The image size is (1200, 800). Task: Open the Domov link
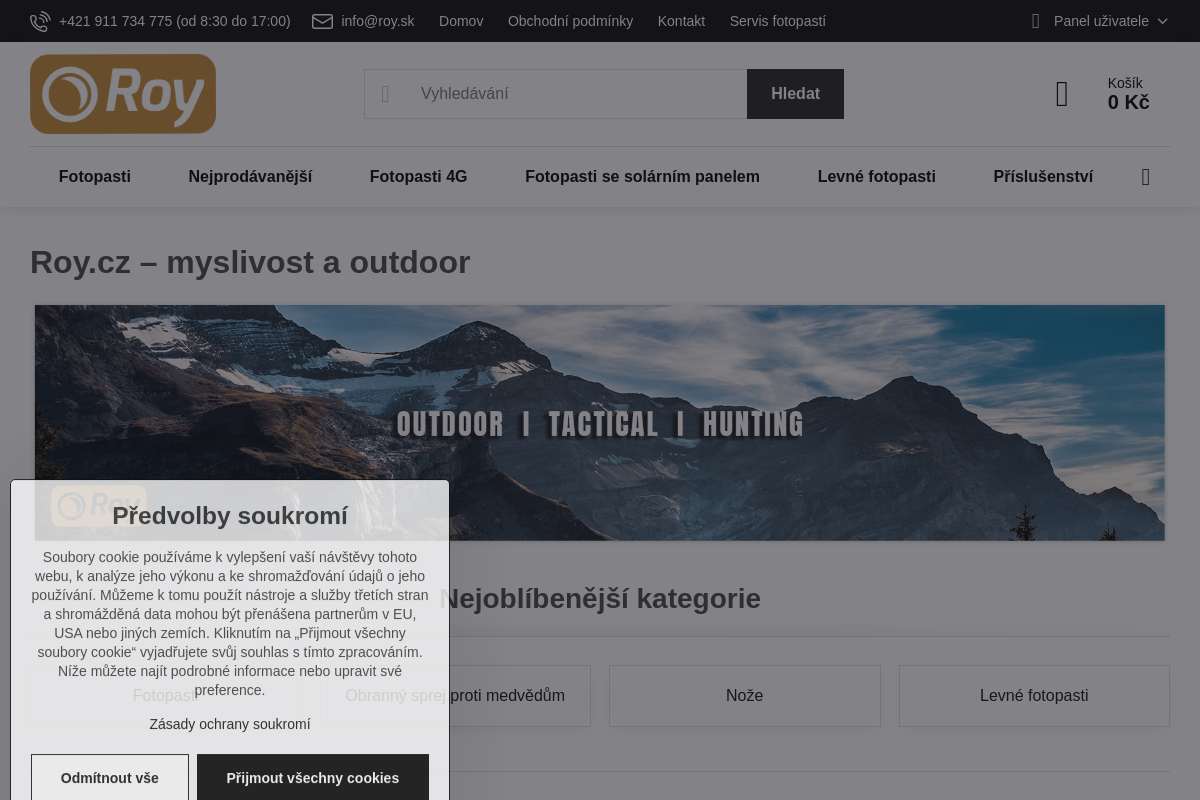coord(461,21)
